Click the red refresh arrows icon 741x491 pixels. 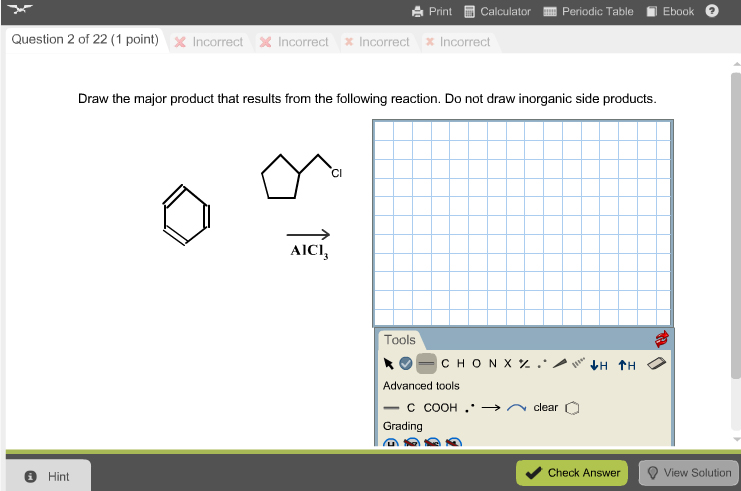[x=662, y=338]
